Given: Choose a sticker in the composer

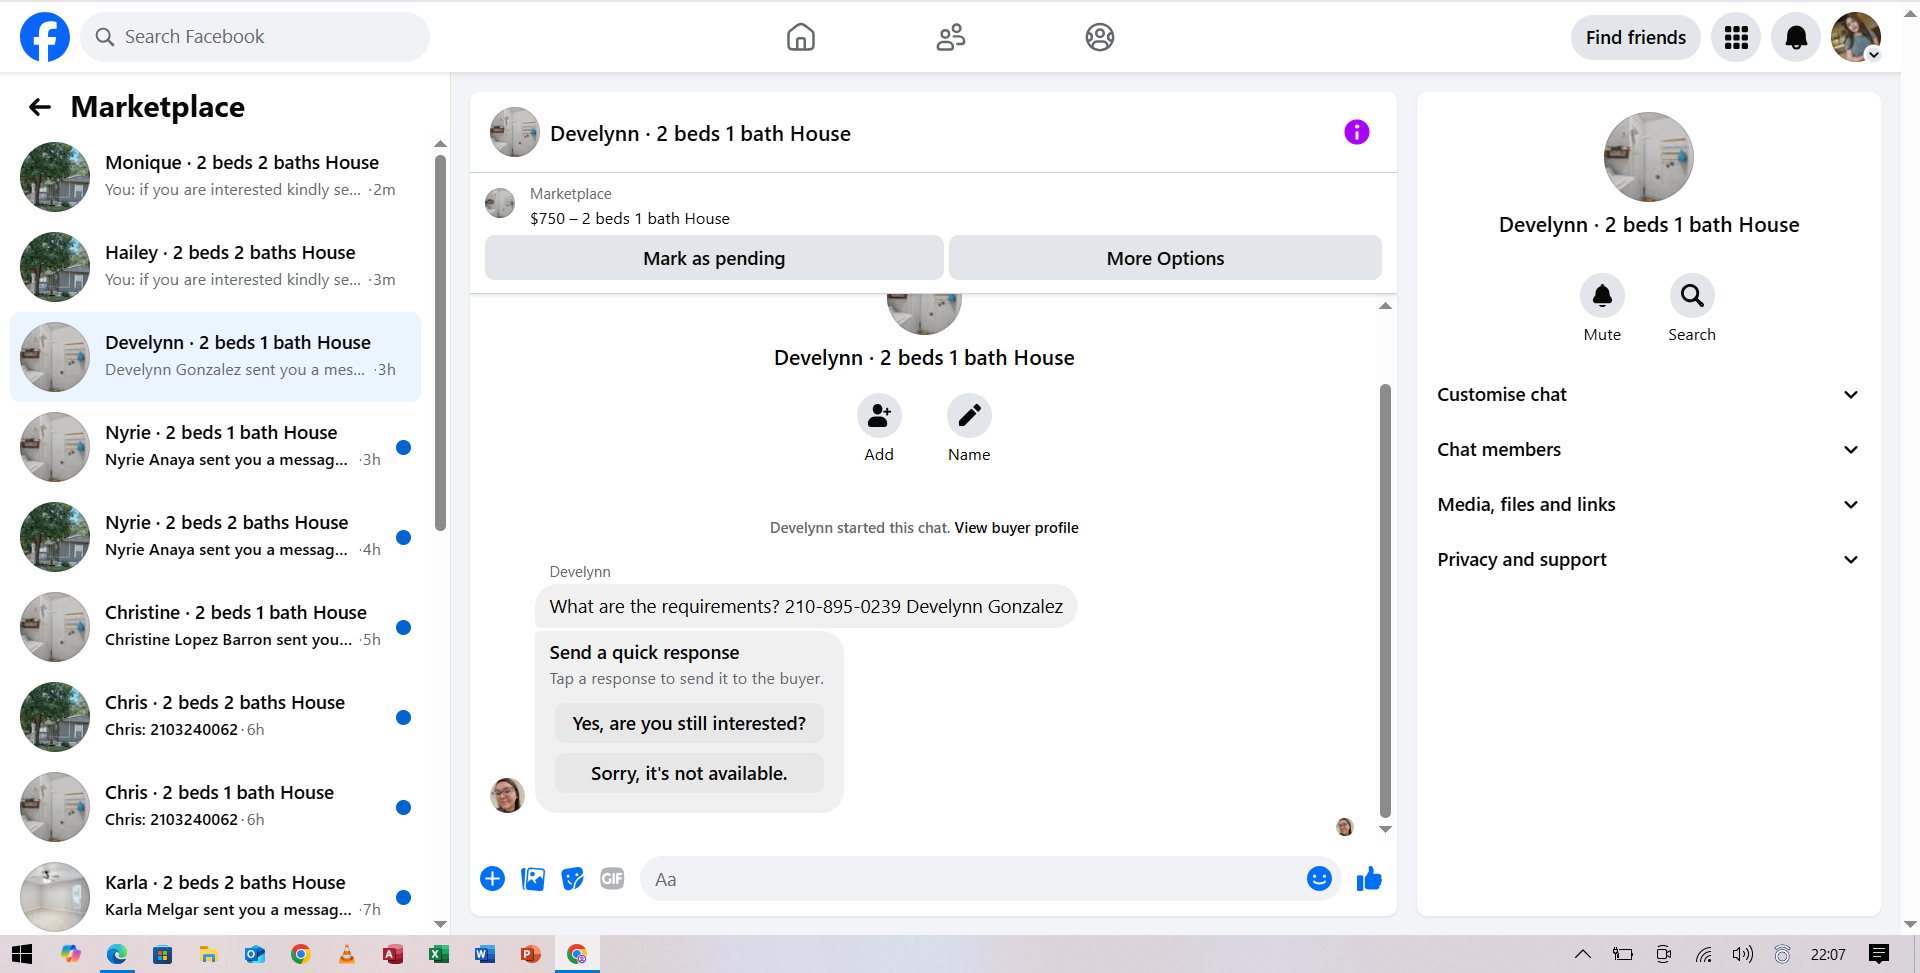Looking at the screenshot, I should [x=573, y=879].
